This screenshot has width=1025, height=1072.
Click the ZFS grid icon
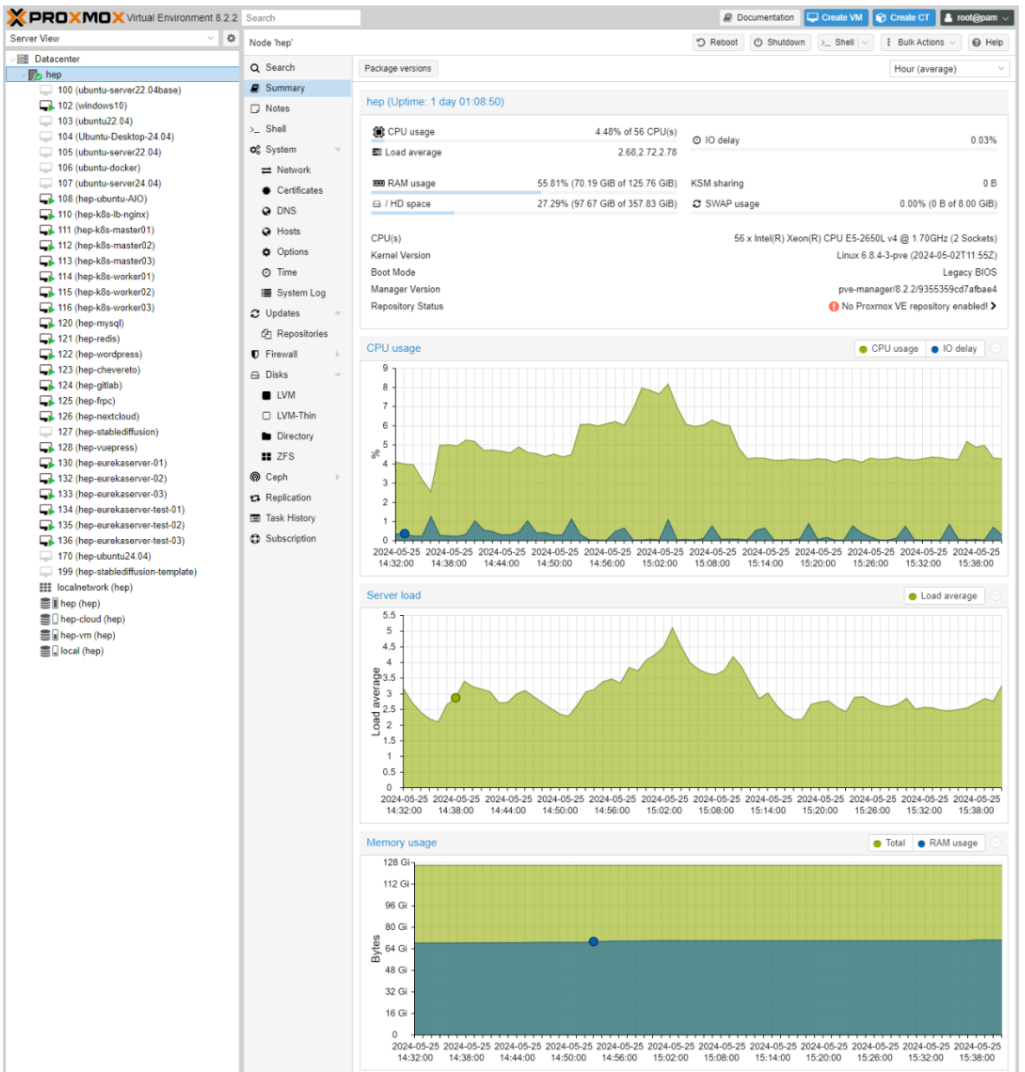(x=267, y=457)
